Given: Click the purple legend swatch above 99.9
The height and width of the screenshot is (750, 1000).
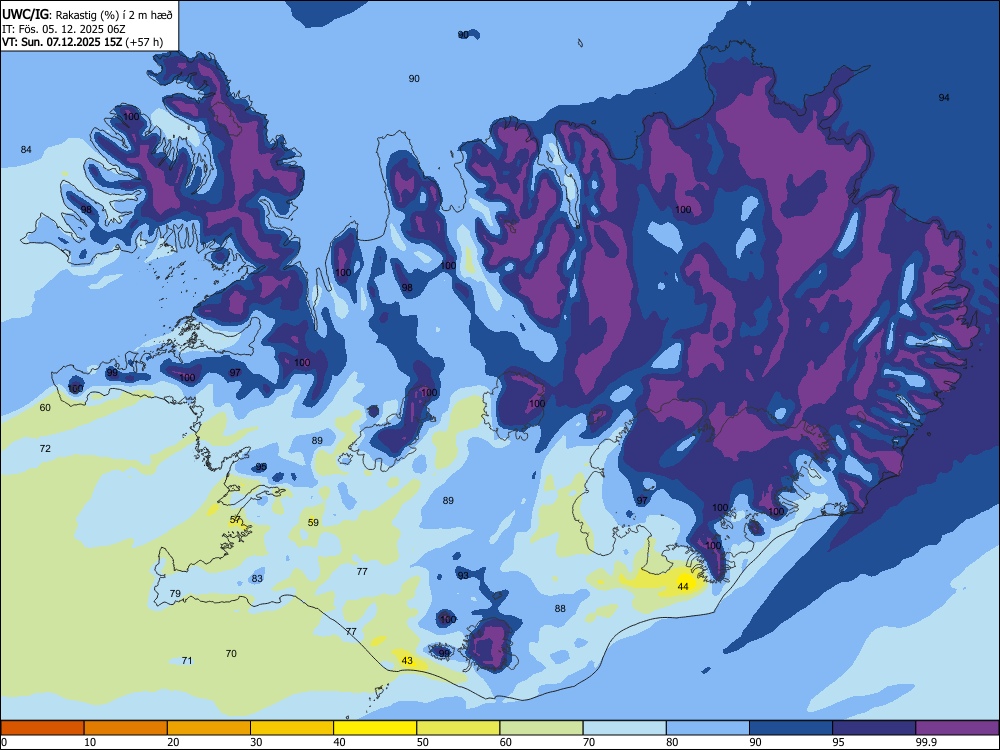Looking at the screenshot, I should [957, 728].
